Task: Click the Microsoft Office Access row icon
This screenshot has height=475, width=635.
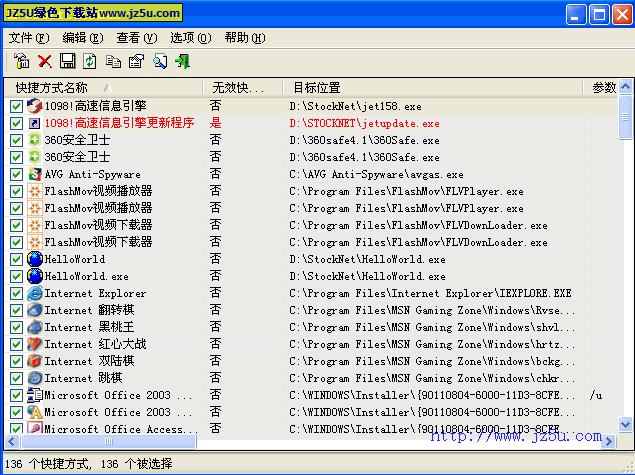Action: (35, 428)
